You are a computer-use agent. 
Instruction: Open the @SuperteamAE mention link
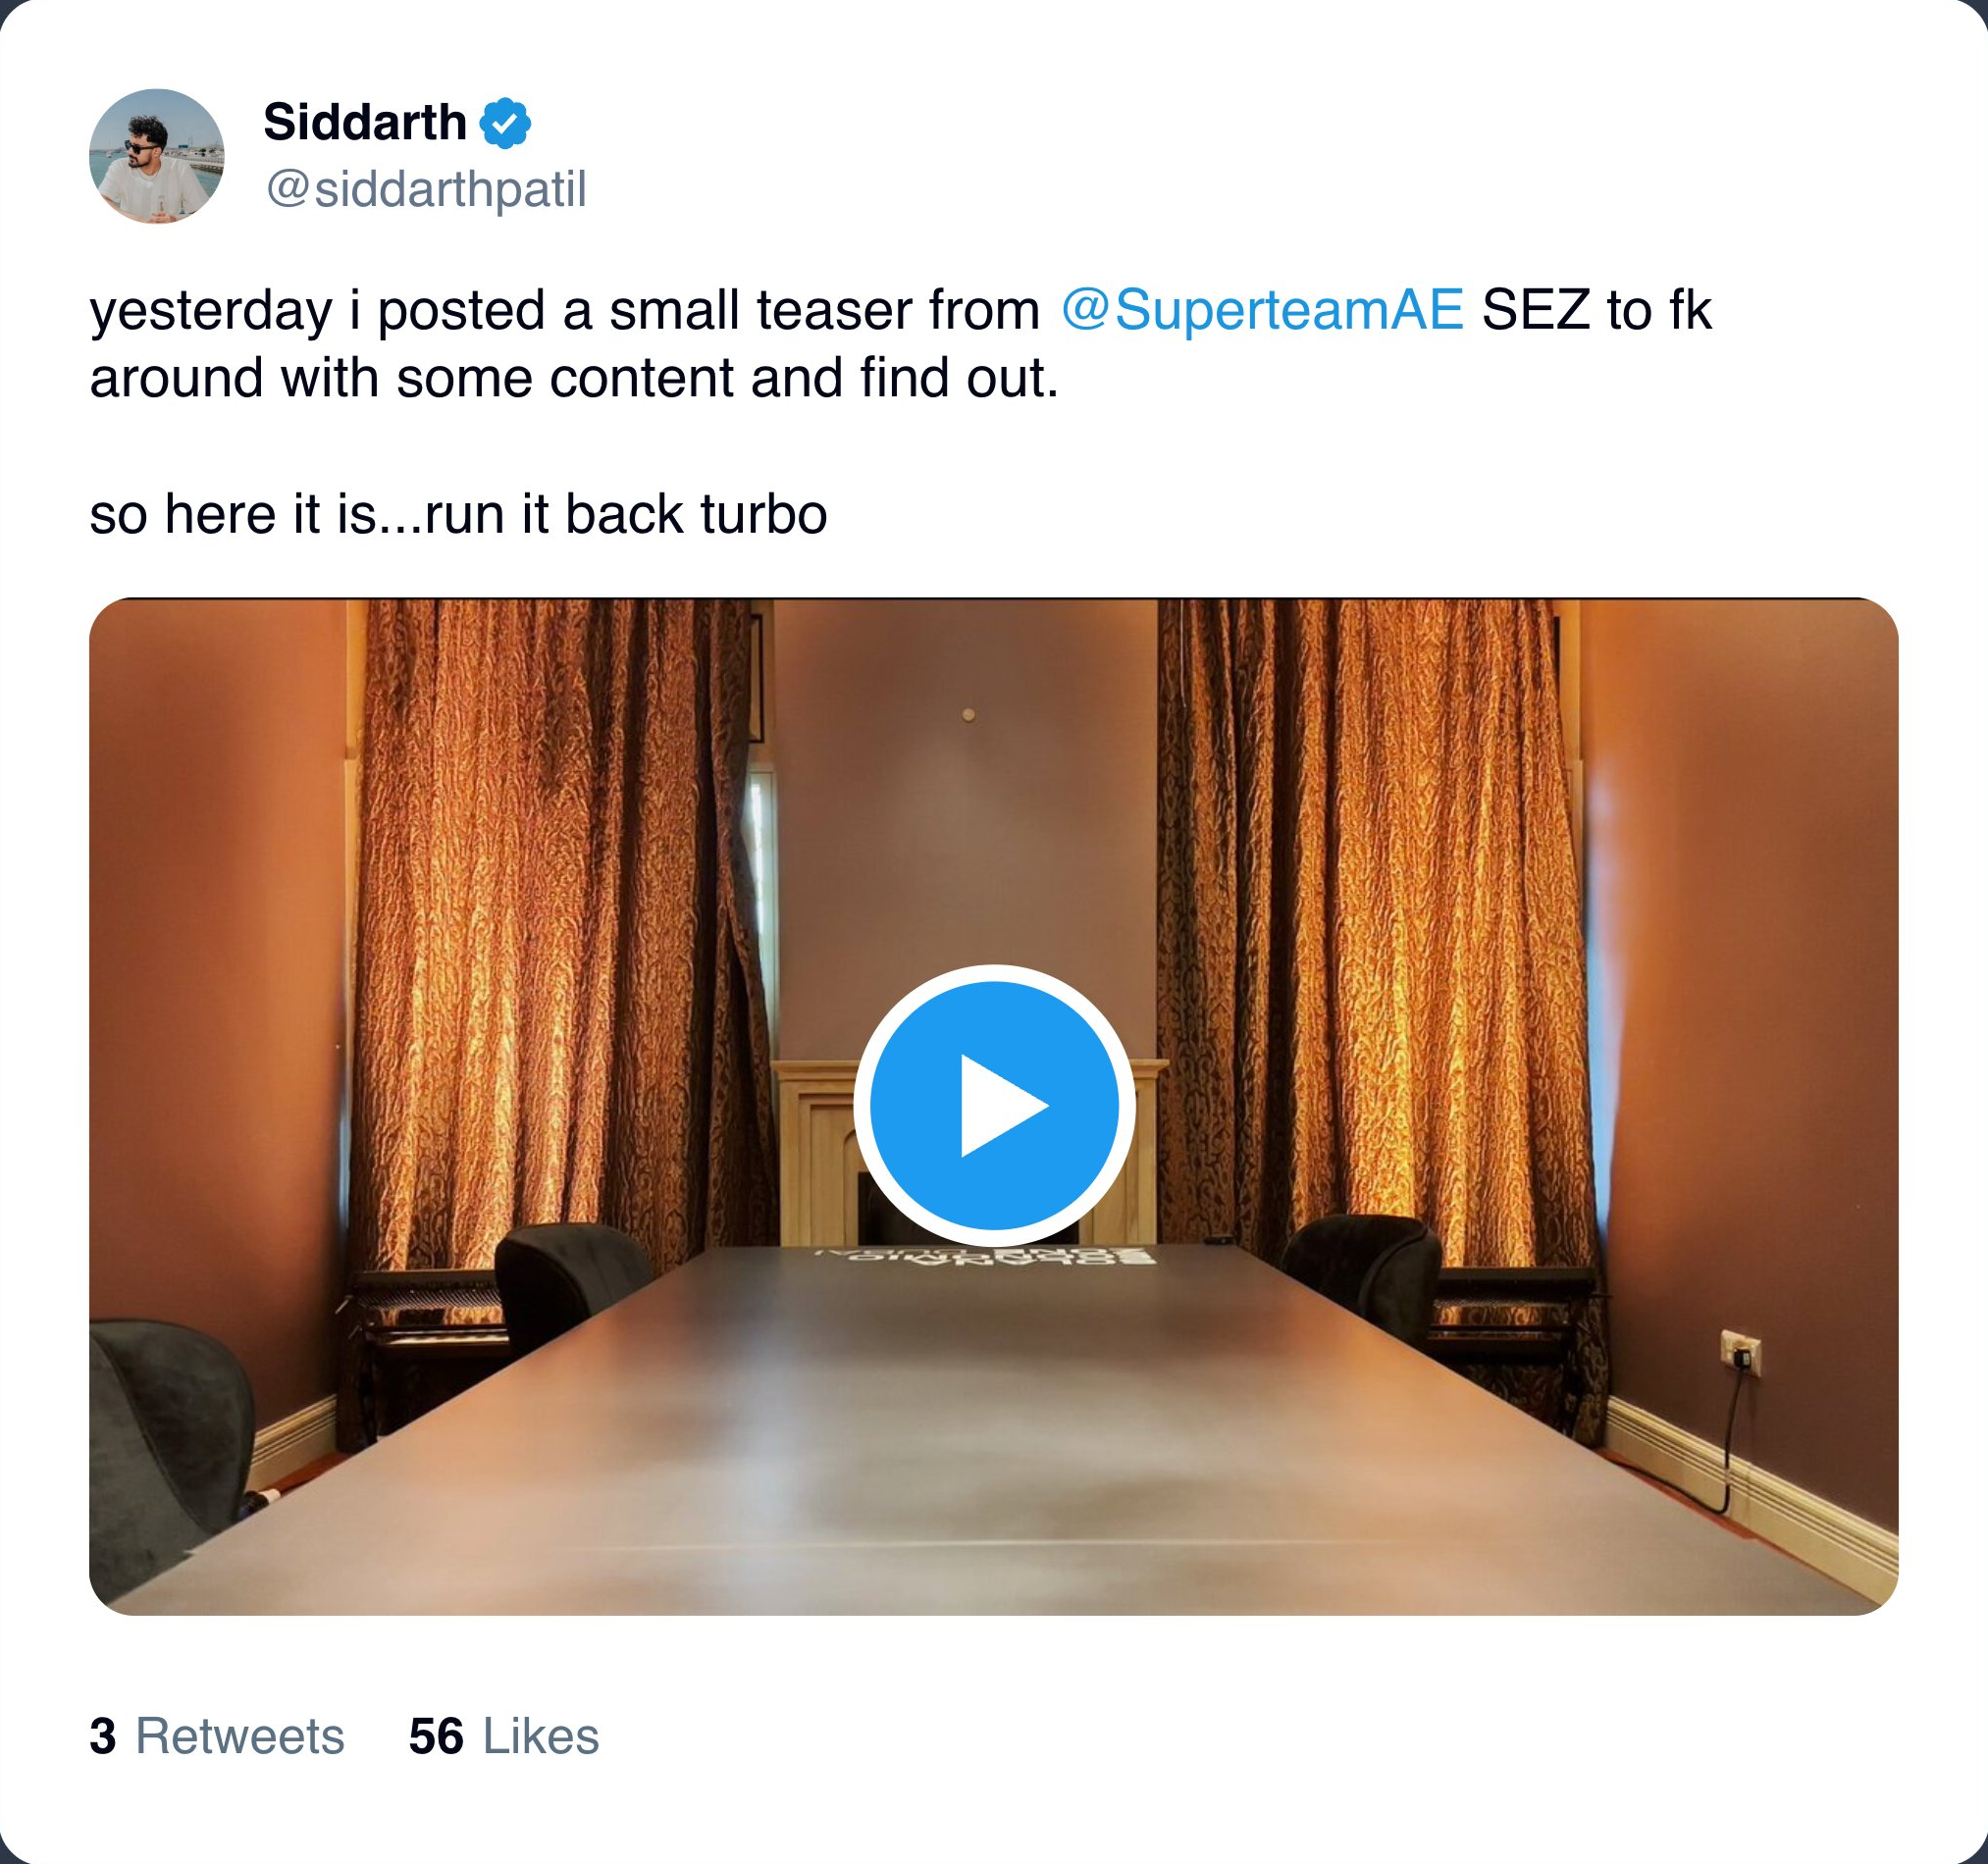click(x=1262, y=309)
